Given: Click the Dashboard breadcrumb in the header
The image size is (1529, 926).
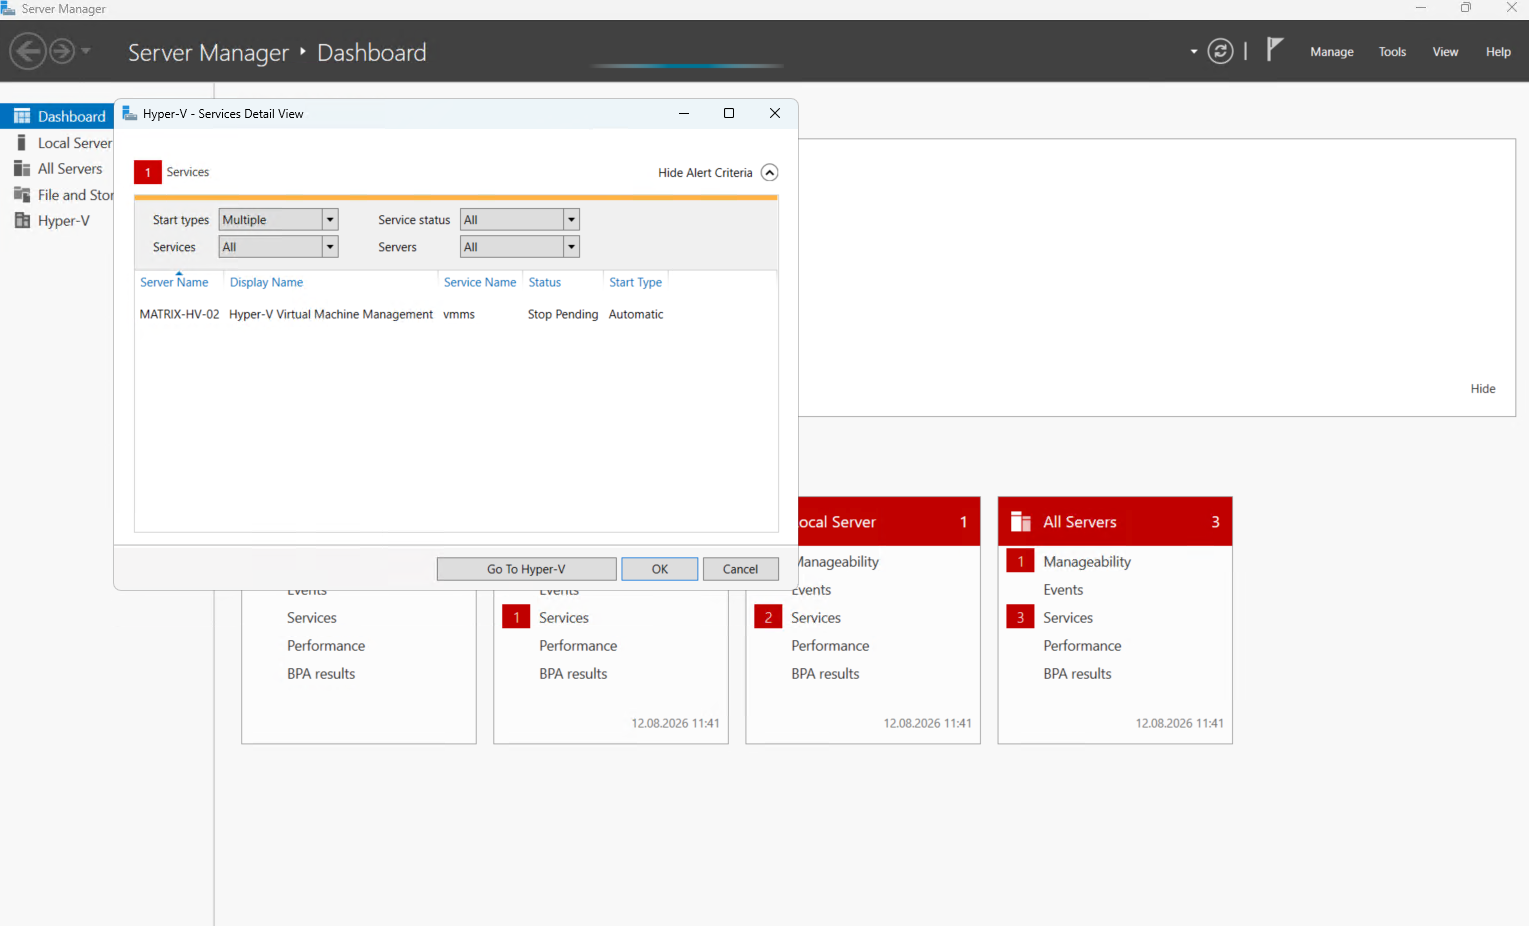Looking at the screenshot, I should point(372,53).
